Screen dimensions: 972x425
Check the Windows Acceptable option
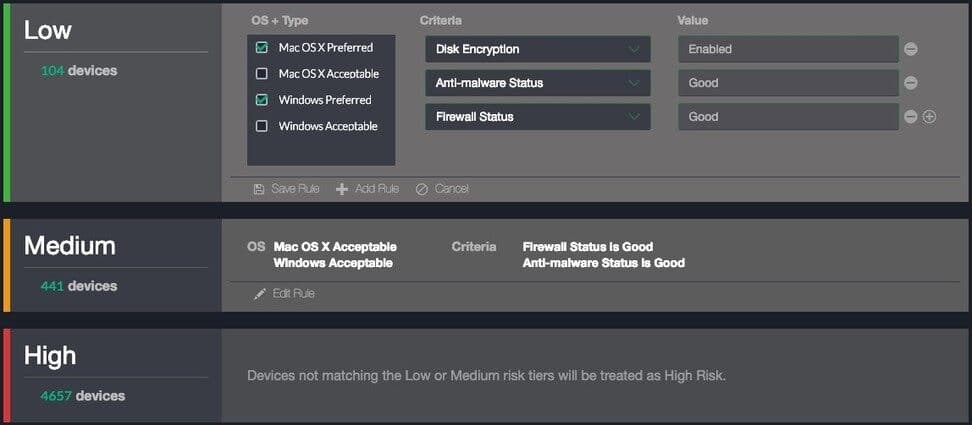[x=262, y=126]
